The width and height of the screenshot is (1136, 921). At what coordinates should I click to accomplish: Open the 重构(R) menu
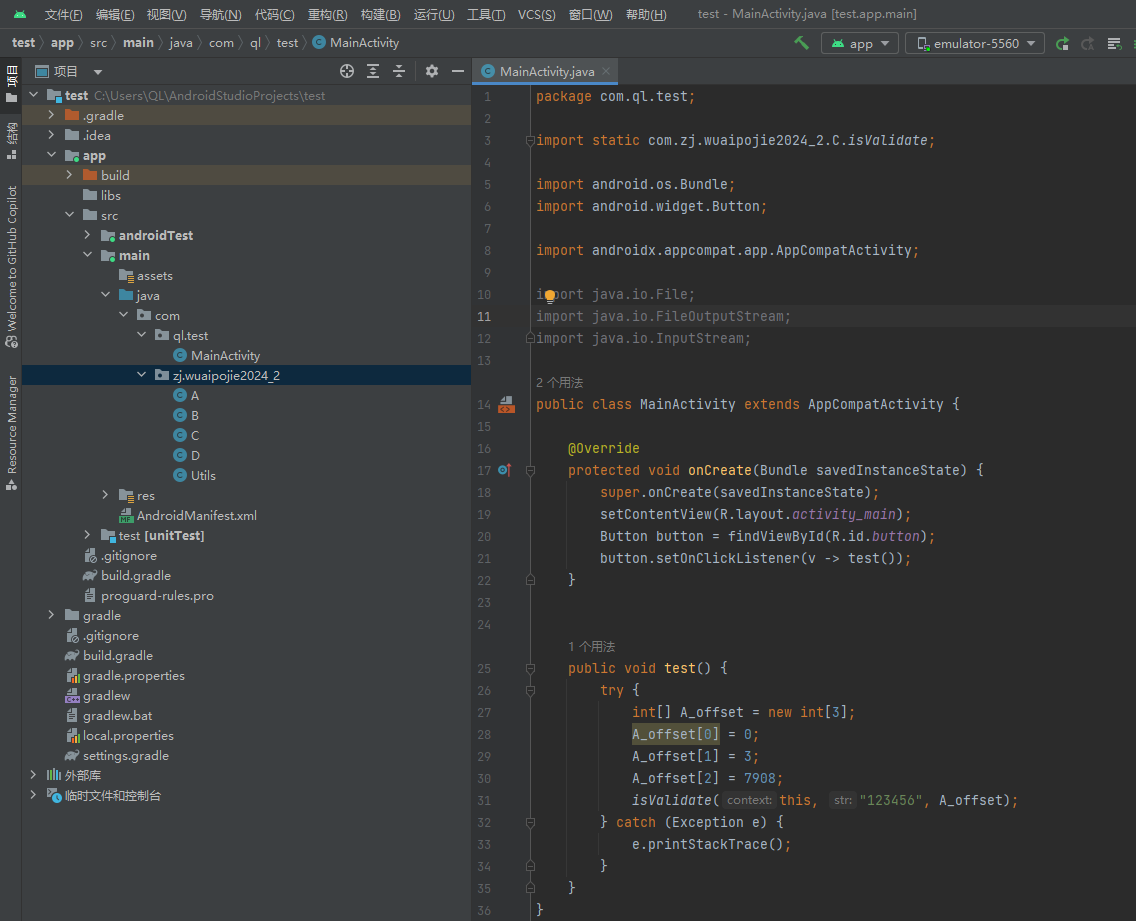[327, 14]
